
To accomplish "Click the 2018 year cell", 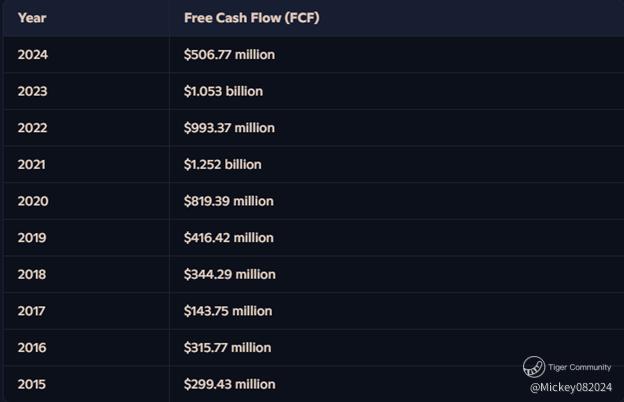I will 33,274.
